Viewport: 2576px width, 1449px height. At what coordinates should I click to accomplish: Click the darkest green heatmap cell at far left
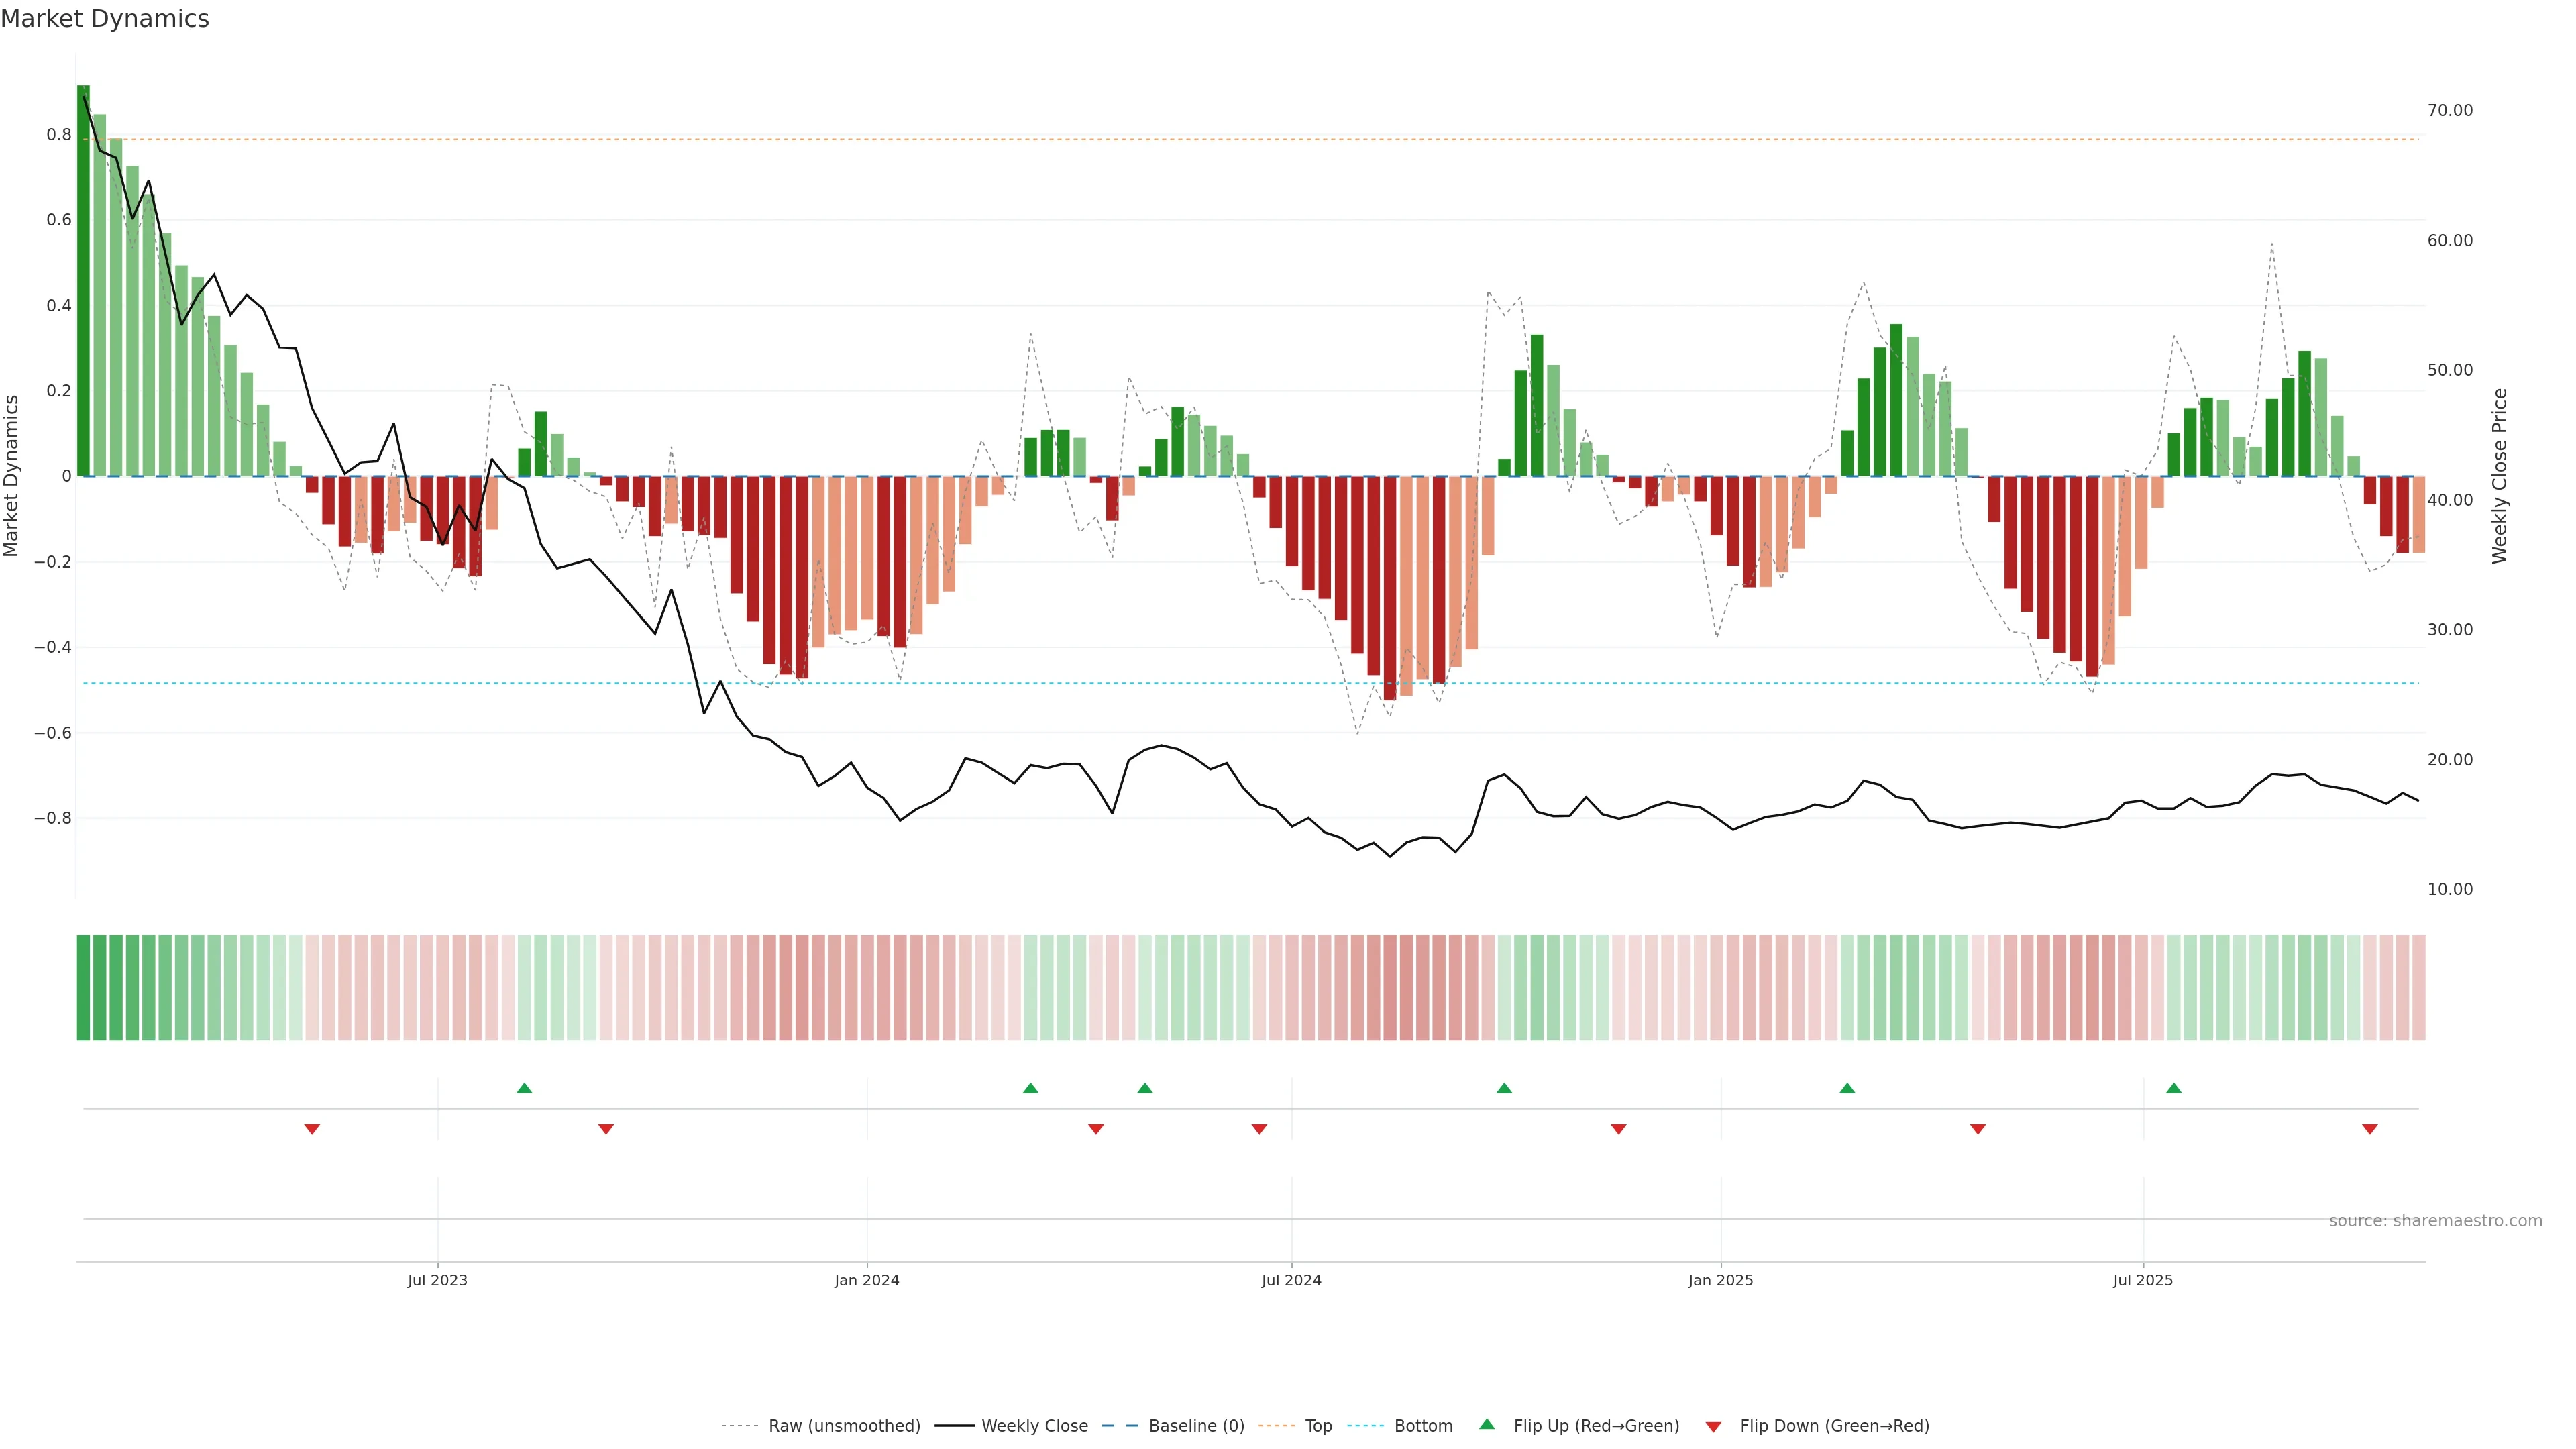[x=83, y=987]
